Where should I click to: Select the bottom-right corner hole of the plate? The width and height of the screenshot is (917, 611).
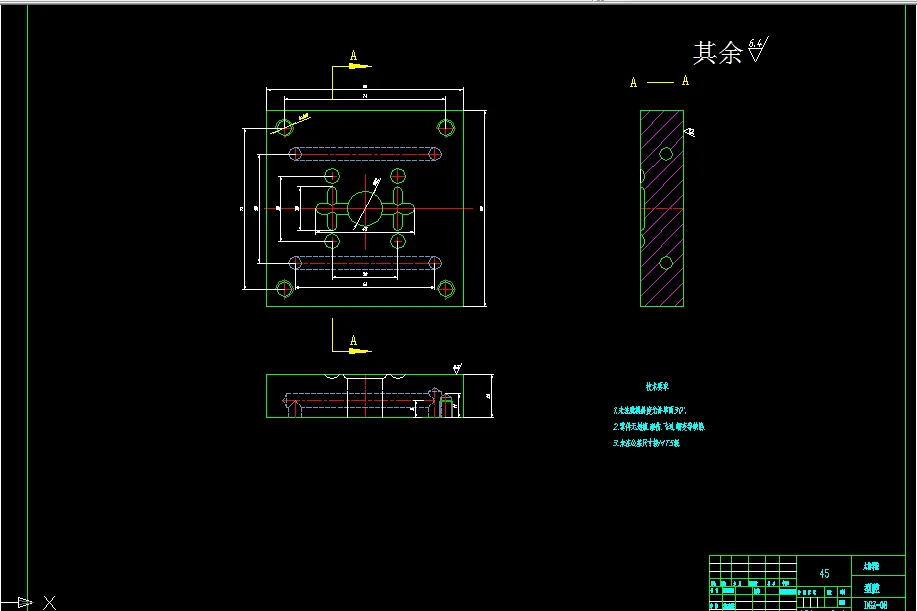pyautogui.click(x=446, y=288)
